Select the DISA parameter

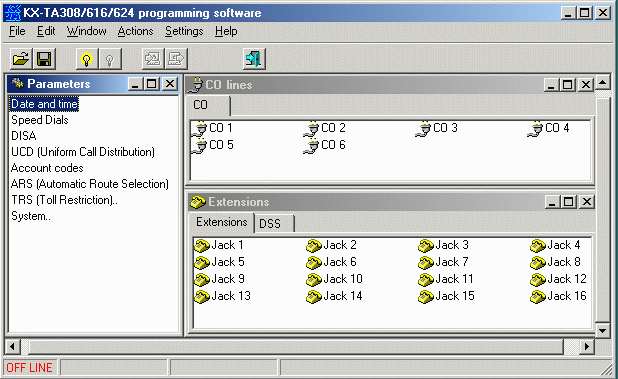24,136
